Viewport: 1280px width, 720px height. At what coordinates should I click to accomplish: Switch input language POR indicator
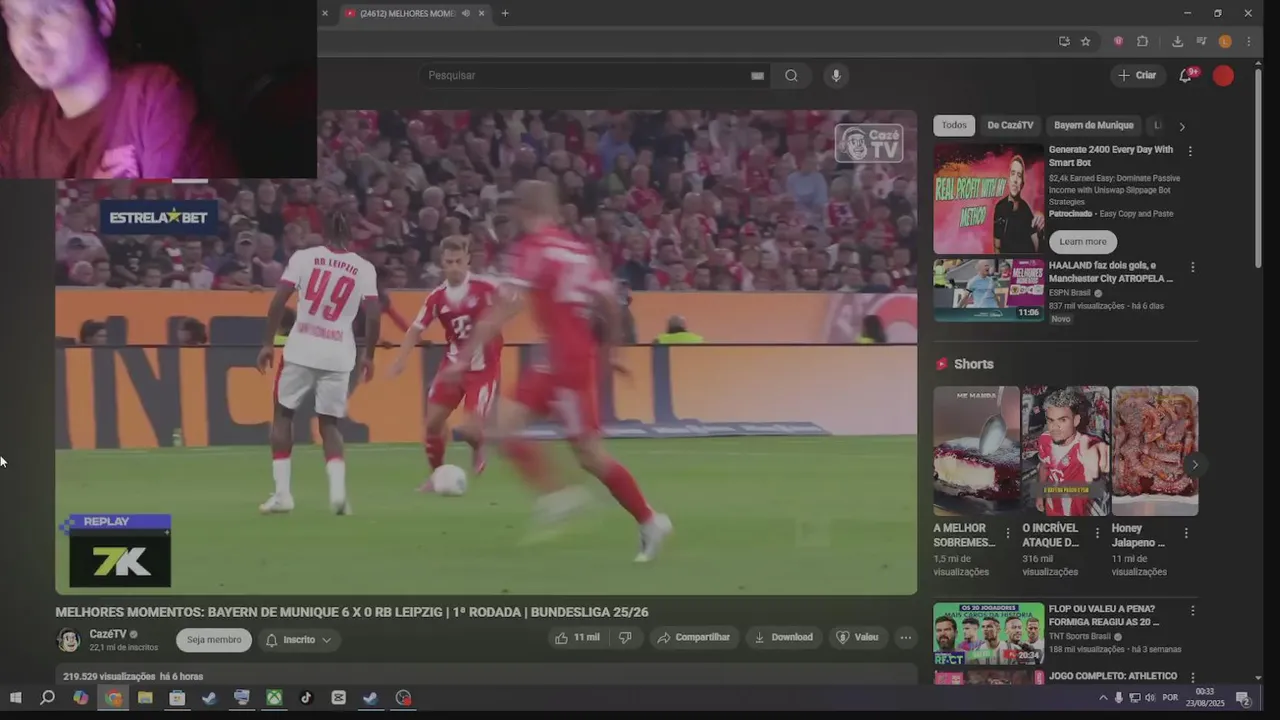(1170, 698)
